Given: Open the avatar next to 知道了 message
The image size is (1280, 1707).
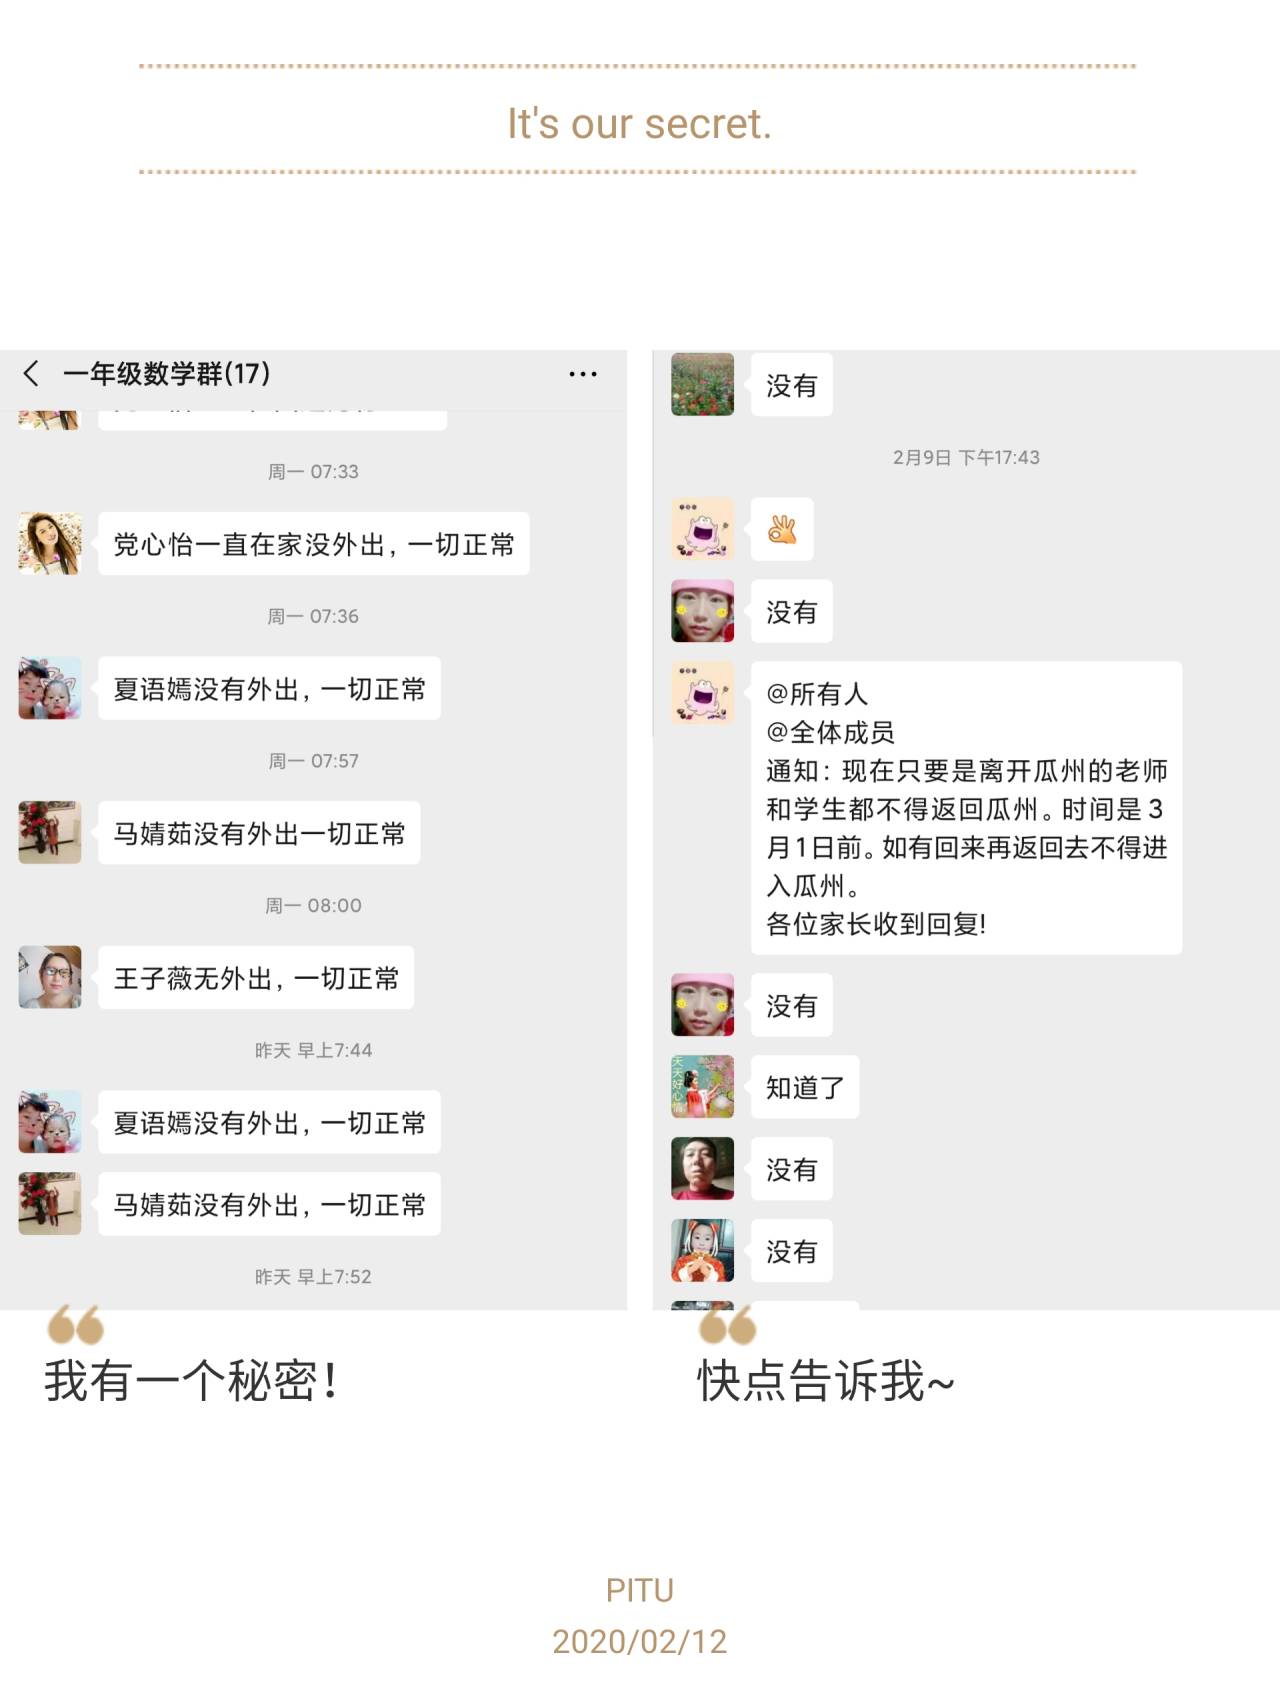Looking at the screenshot, I should (x=702, y=1087).
